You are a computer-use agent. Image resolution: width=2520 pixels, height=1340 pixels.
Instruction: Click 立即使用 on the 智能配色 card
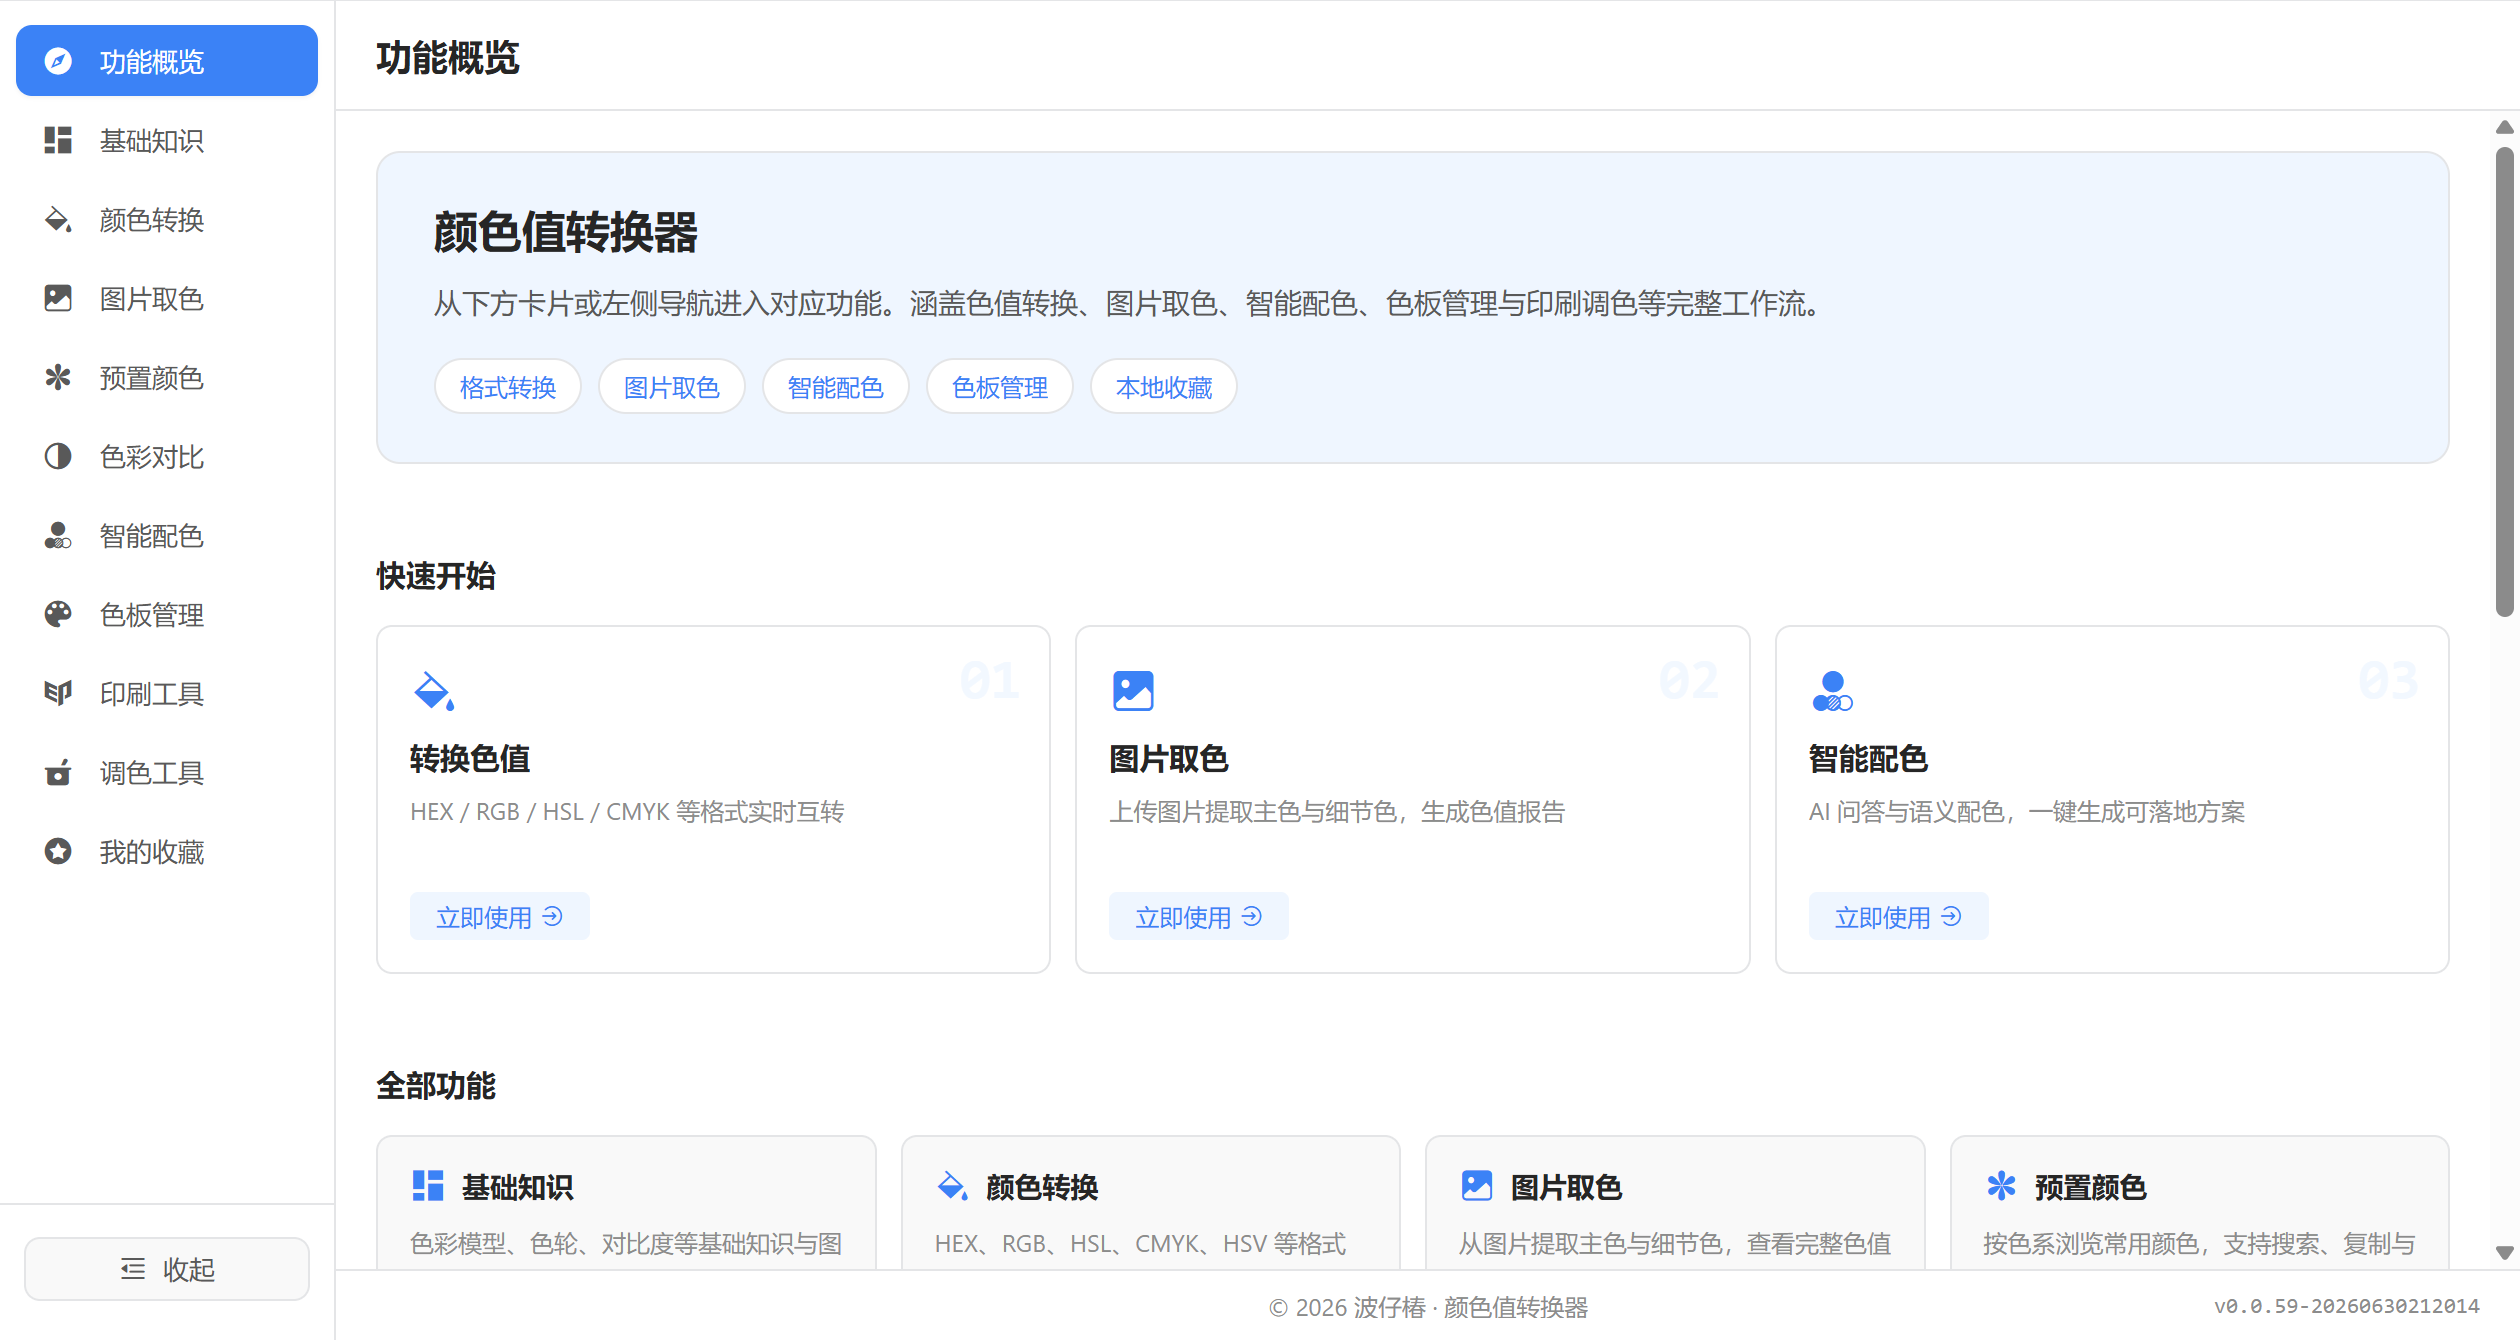click(x=1898, y=916)
